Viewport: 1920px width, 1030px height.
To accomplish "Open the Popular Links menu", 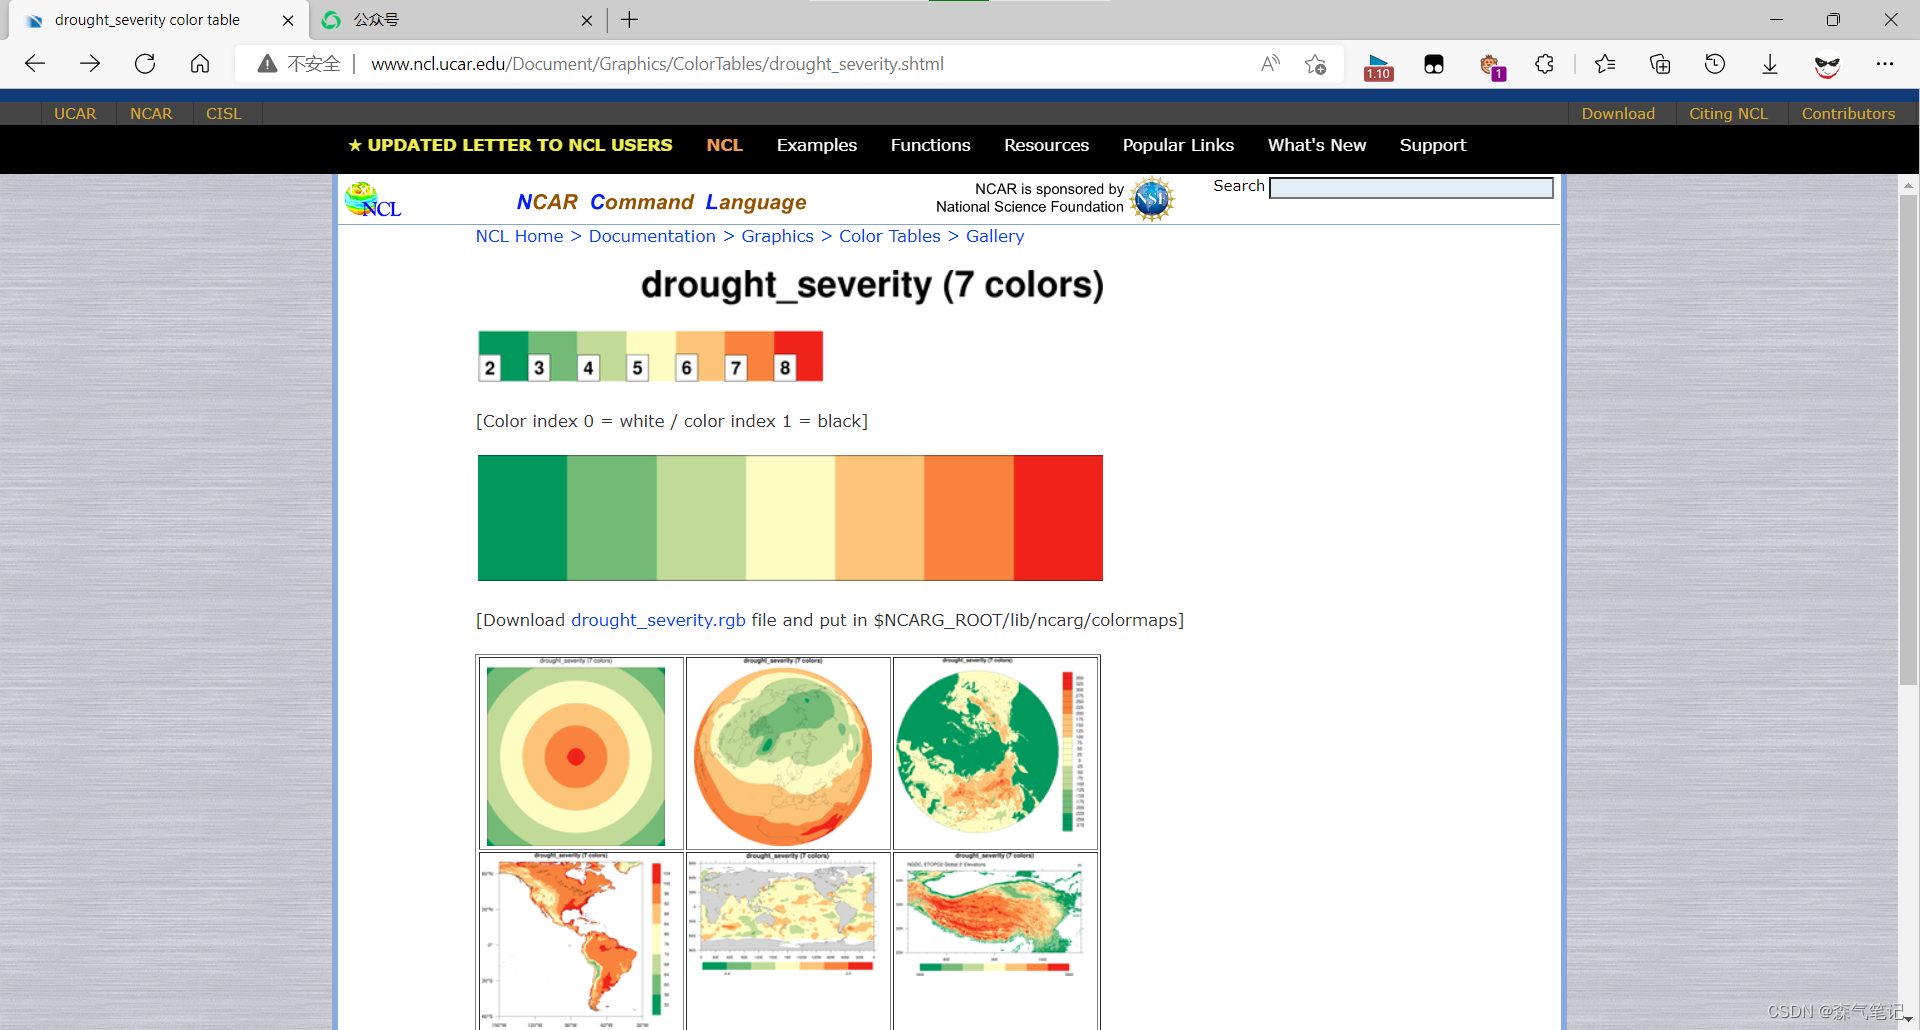I will click(1178, 145).
